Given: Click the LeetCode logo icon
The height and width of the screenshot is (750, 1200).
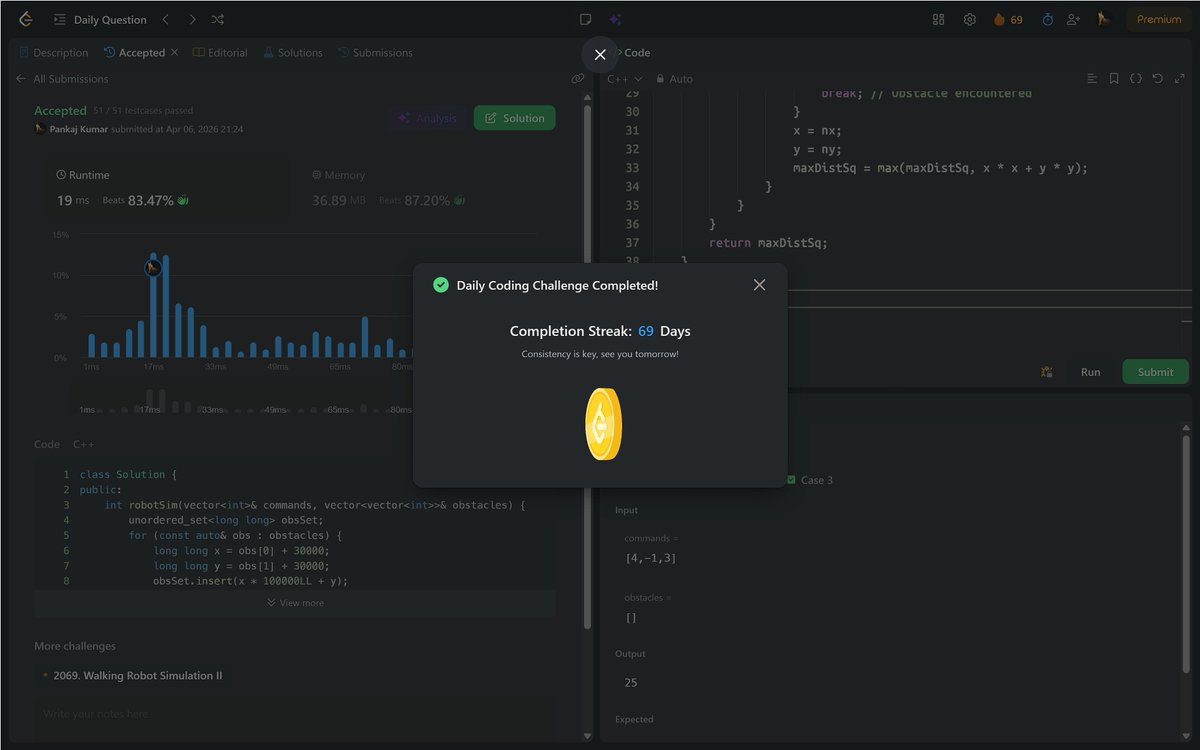Looking at the screenshot, I should click(25, 19).
